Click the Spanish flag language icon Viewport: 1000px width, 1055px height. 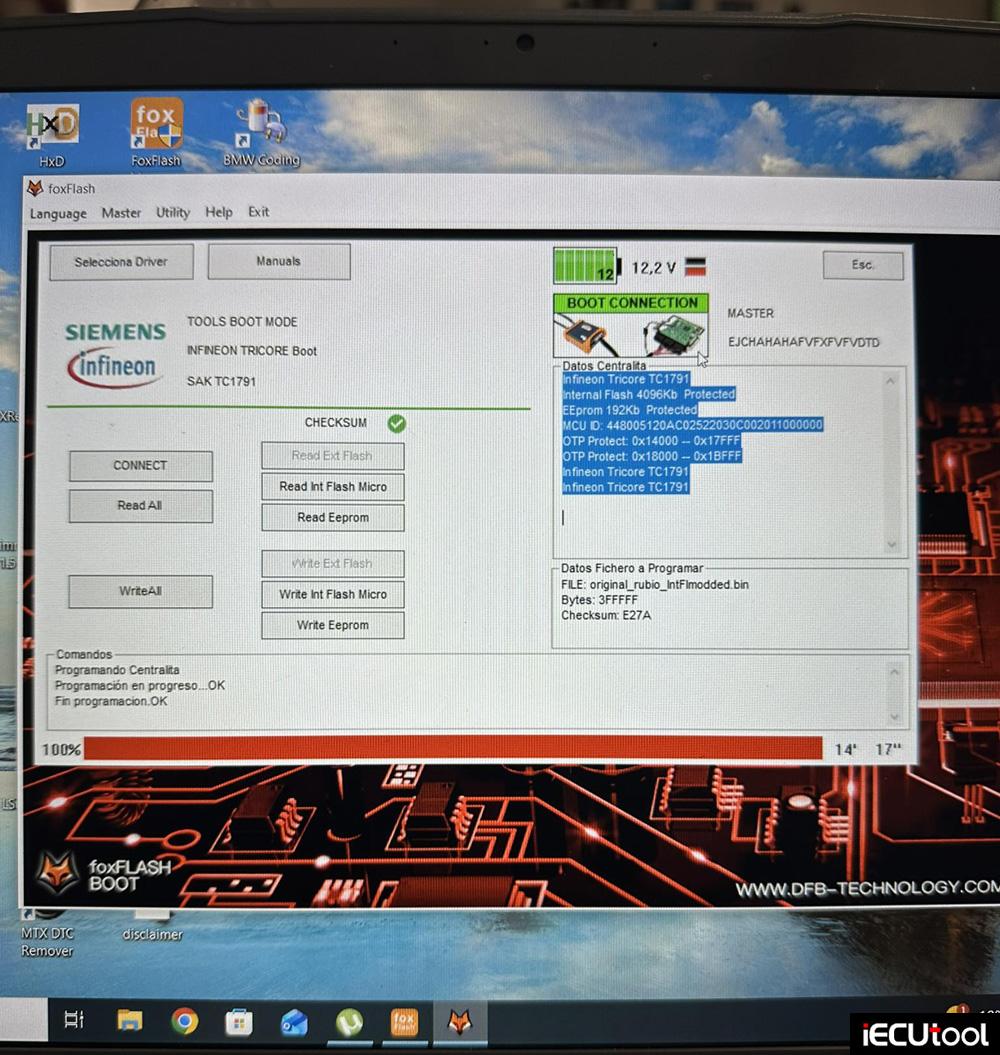[695, 267]
